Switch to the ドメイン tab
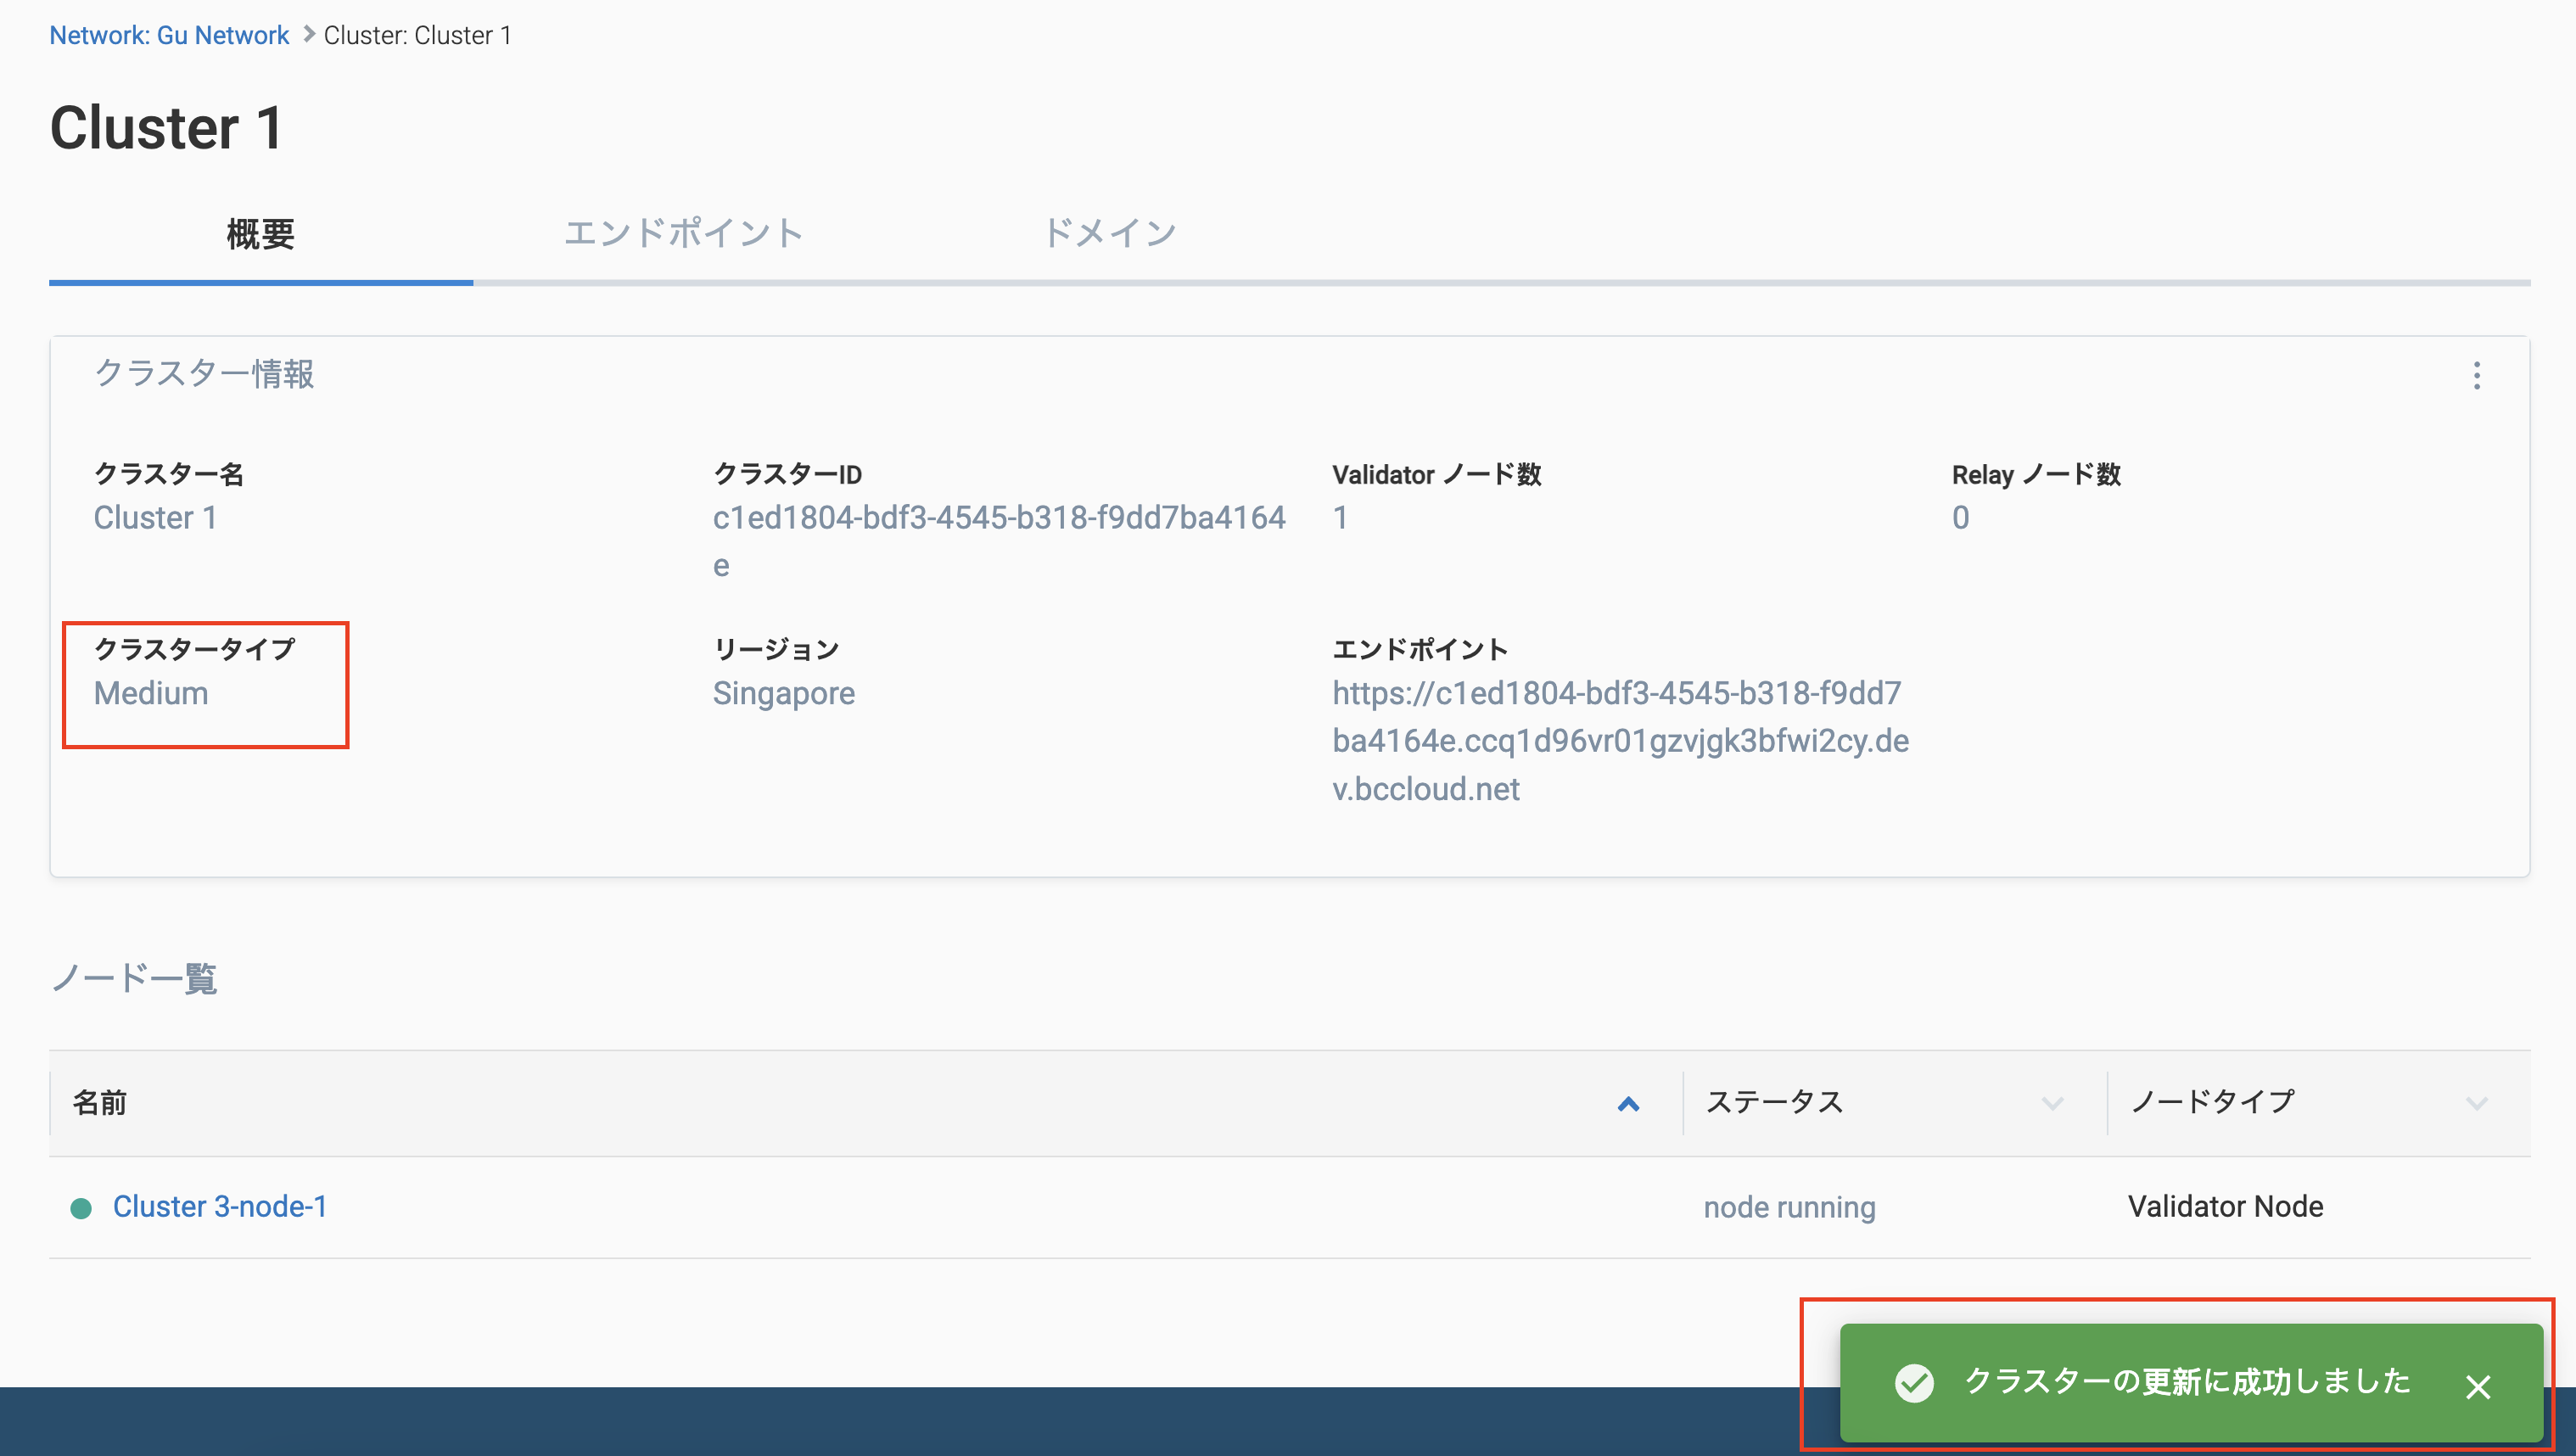 coord(1108,234)
